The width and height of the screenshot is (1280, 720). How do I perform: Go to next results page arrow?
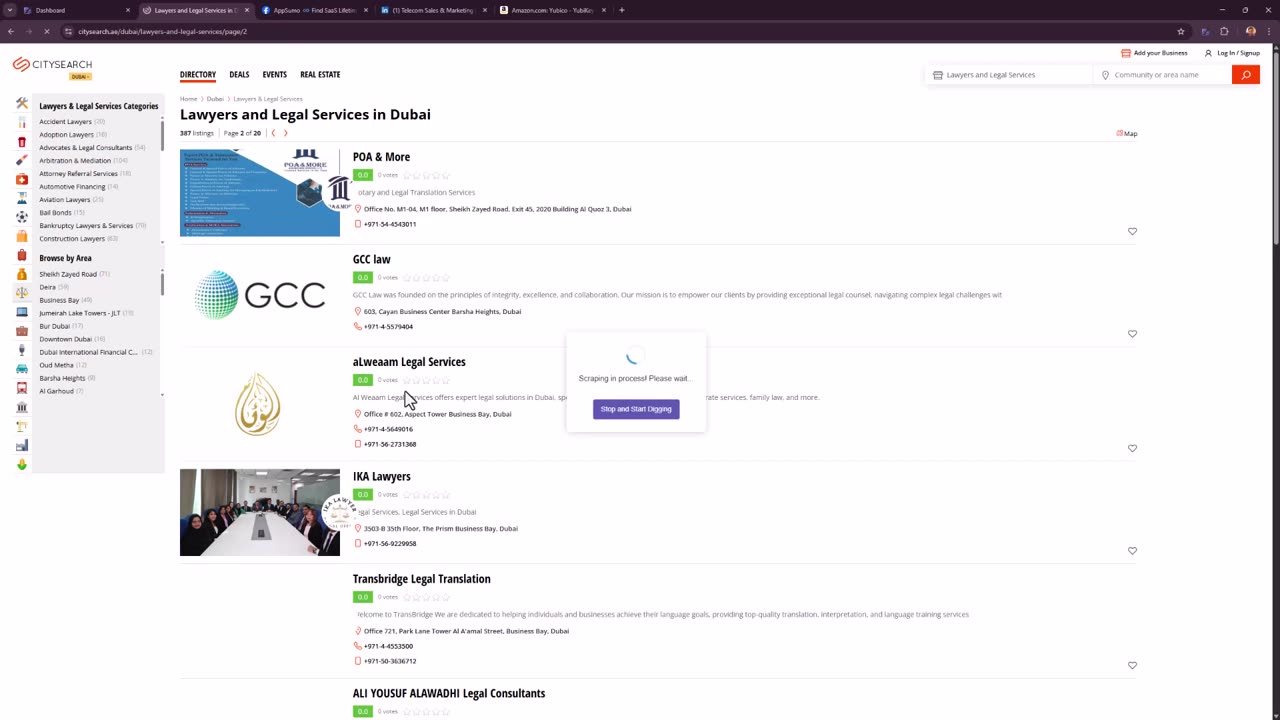tap(285, 133)
